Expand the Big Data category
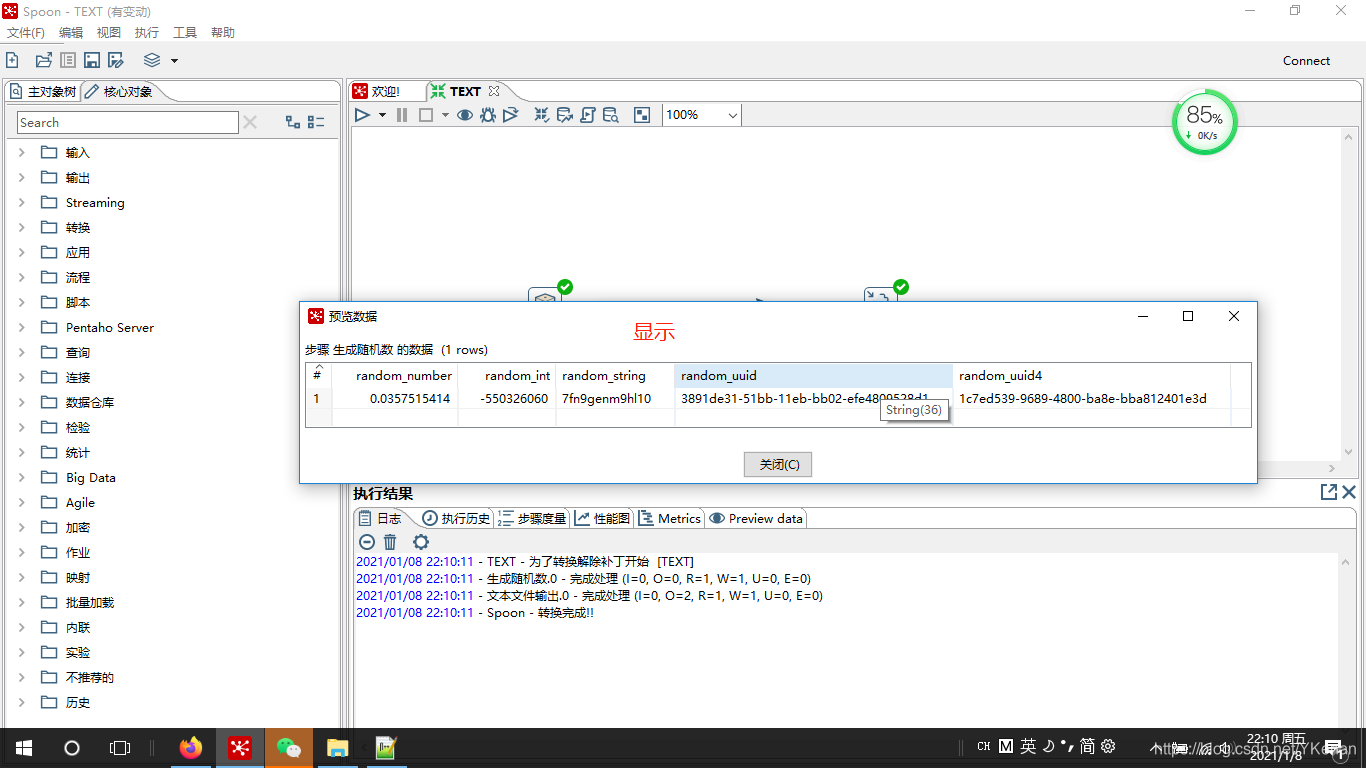Image resolution: width=1366 pixels, height=768 pixels. [x=22, y=477]
